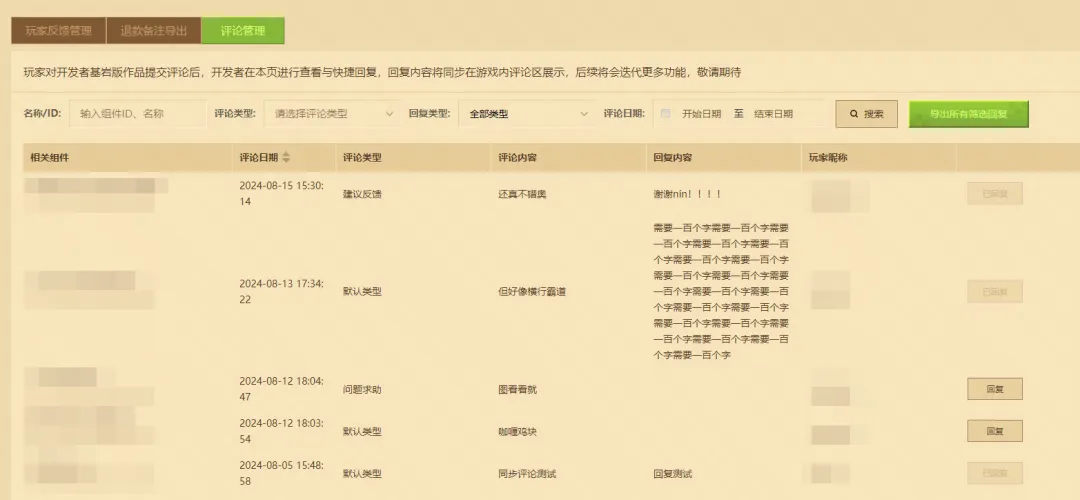Click the sort arrows beside 评论日期 column
This screenshot has width=1080, height=500.
pyautogui.click(x=287, y=158)
